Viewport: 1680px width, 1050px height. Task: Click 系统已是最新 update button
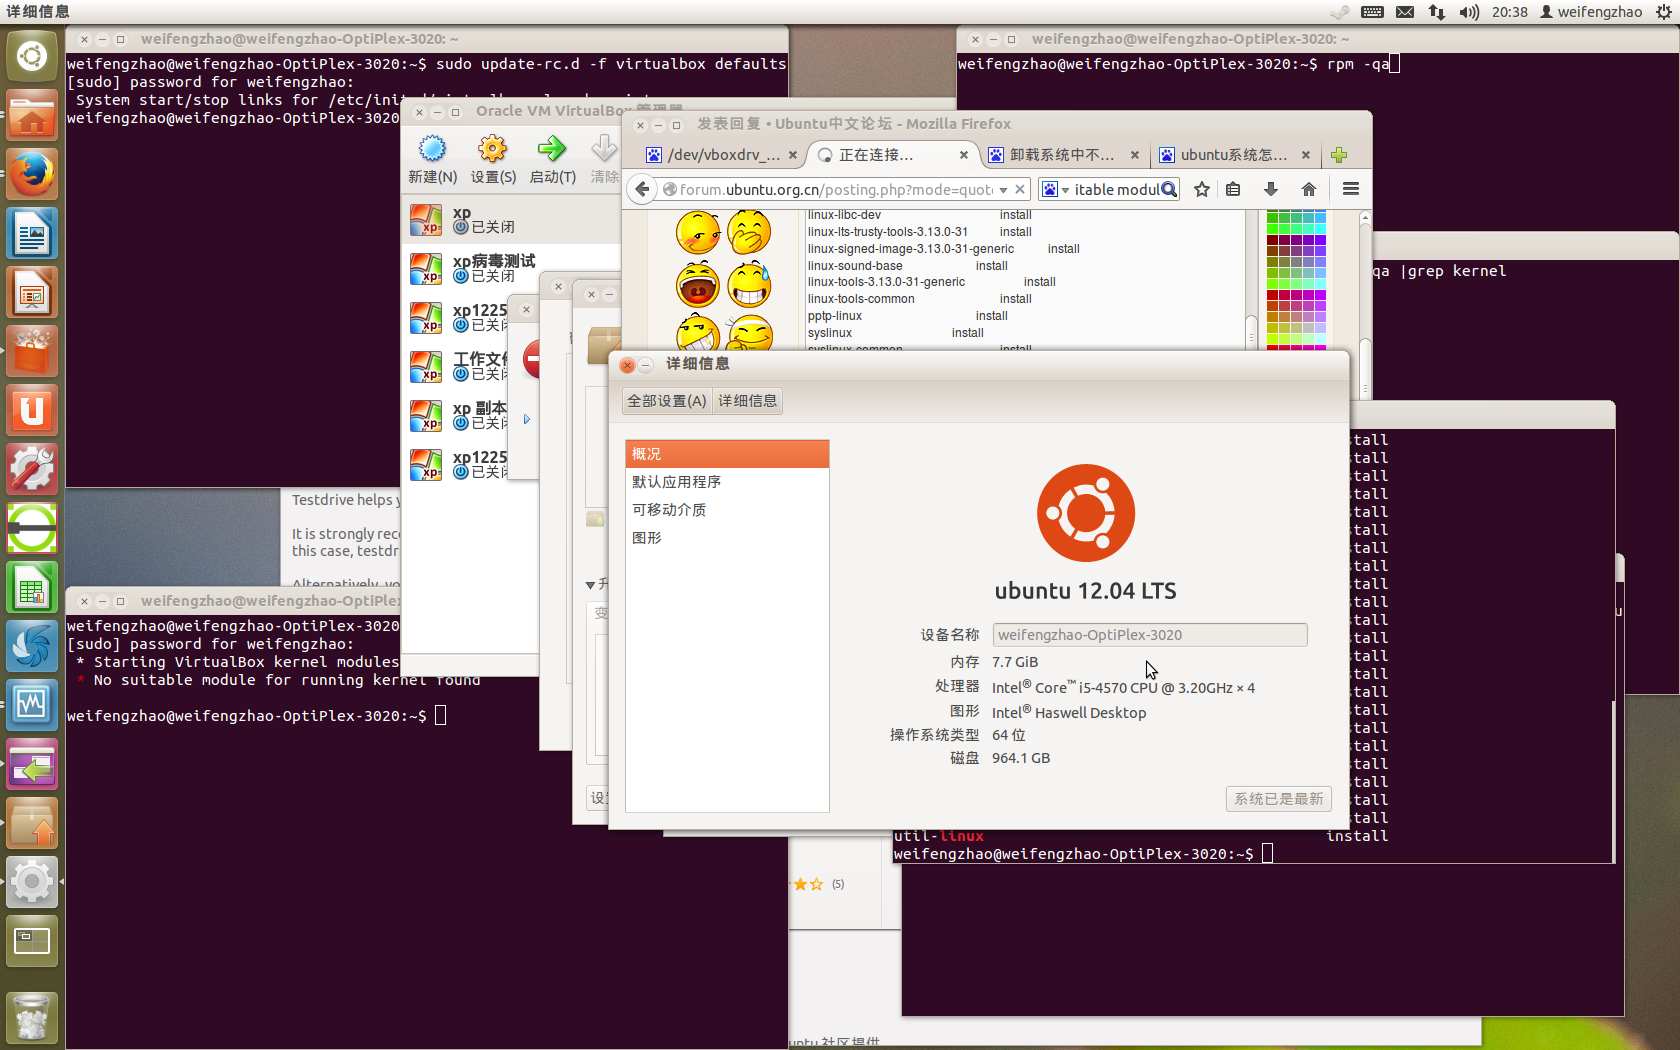tap(1278, 799)
